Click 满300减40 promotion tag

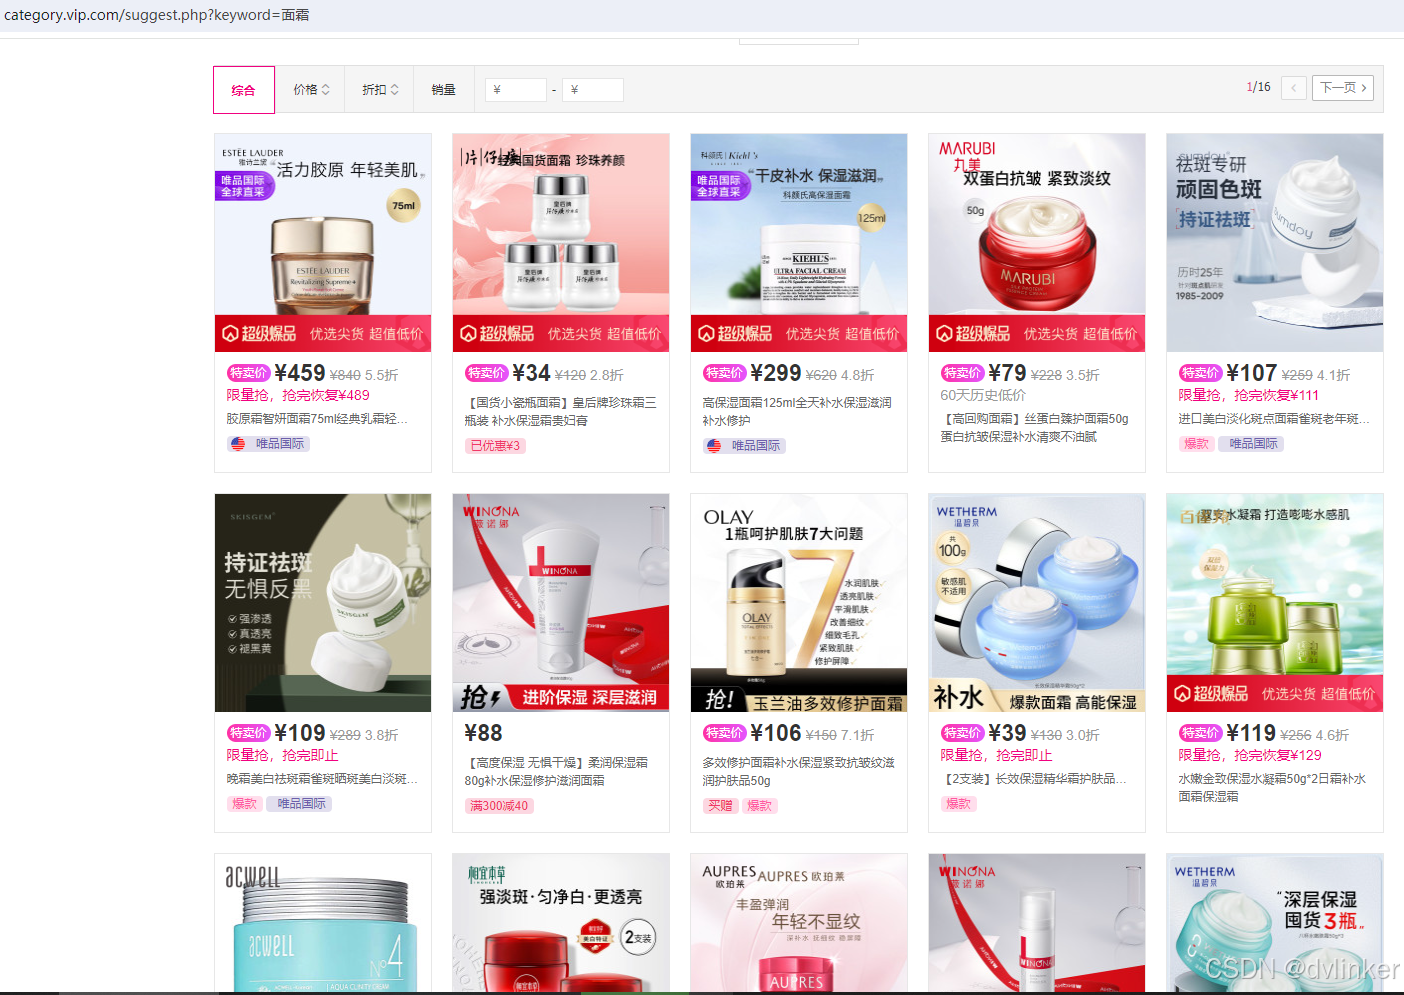(499, 806)
